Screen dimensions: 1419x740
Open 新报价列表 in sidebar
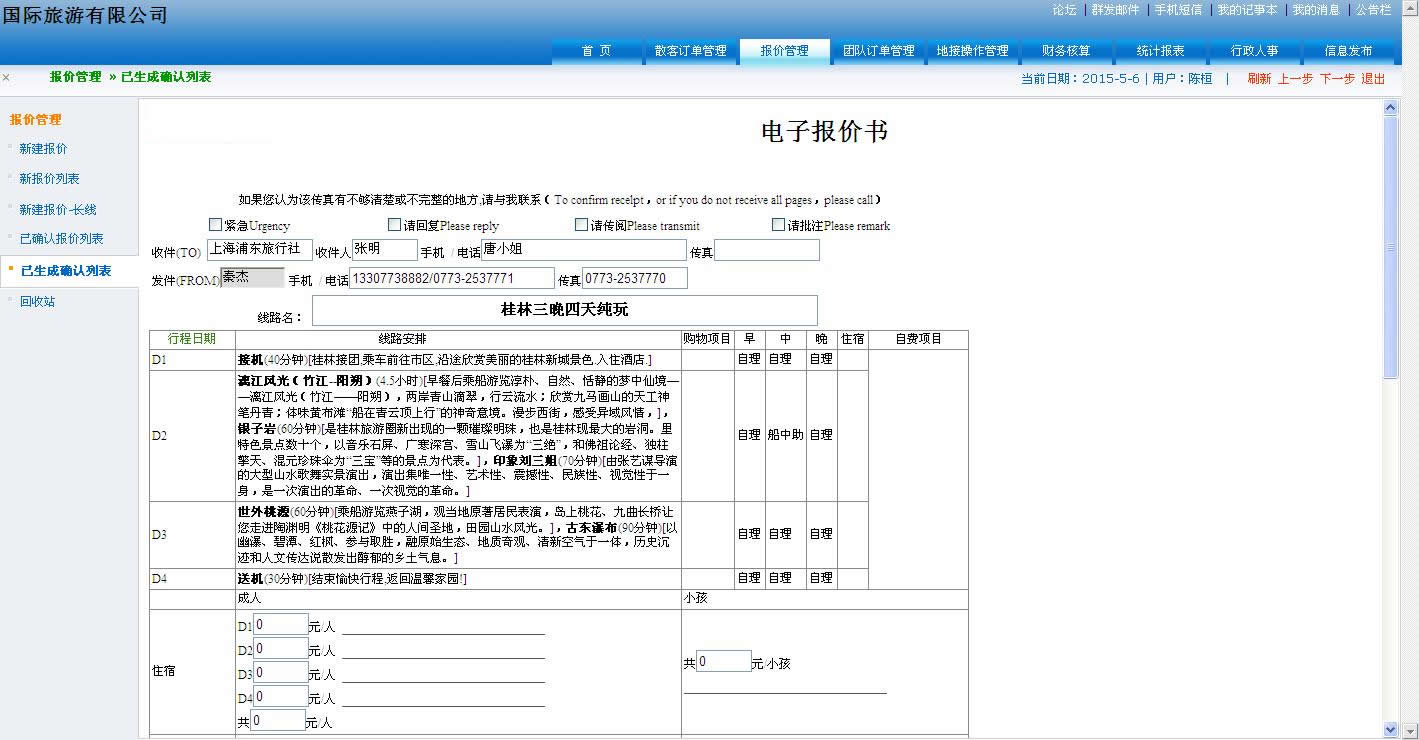49,179
